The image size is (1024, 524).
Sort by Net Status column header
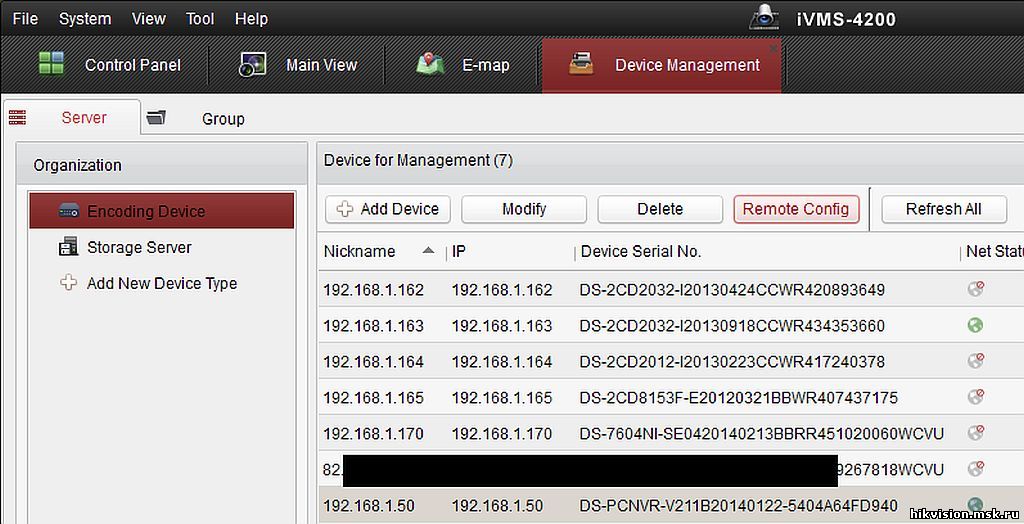pos(995,252)
